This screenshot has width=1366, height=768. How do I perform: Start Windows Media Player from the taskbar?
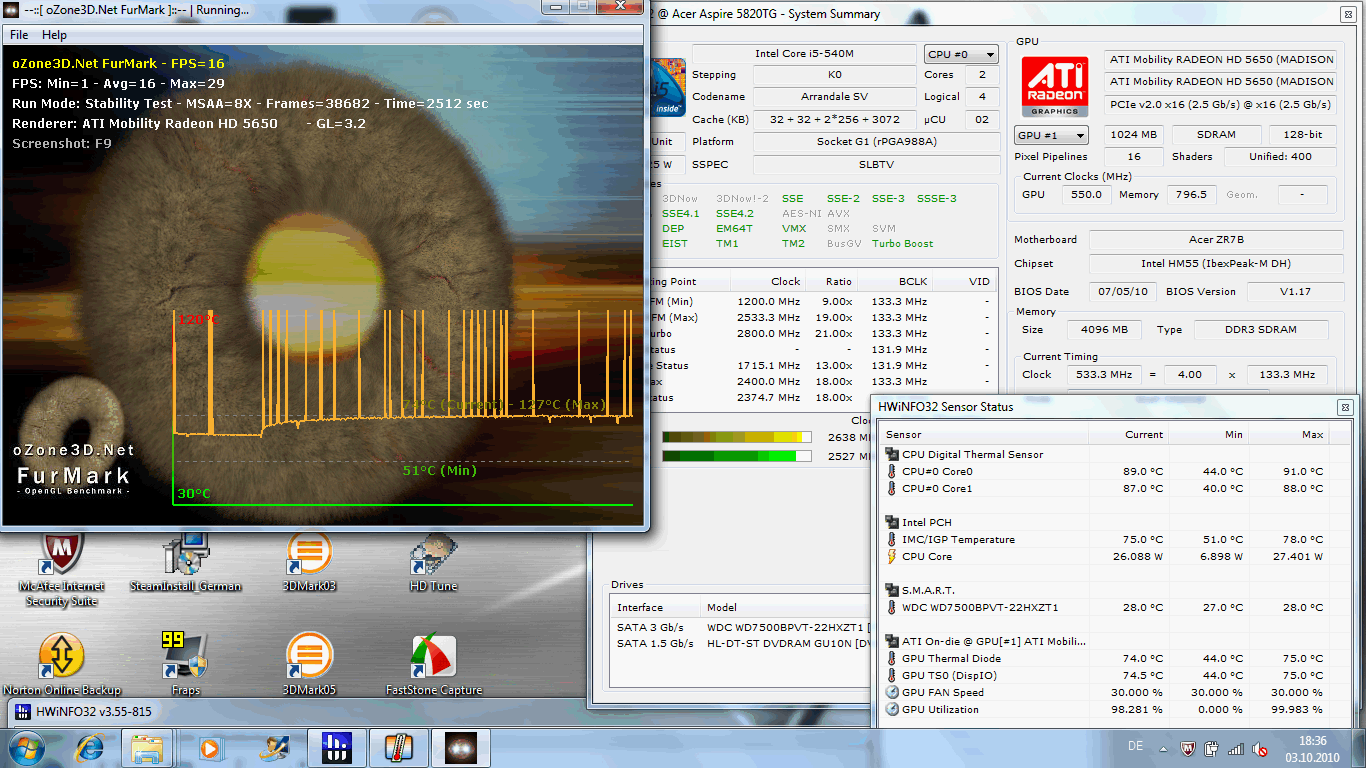[210, 748]
